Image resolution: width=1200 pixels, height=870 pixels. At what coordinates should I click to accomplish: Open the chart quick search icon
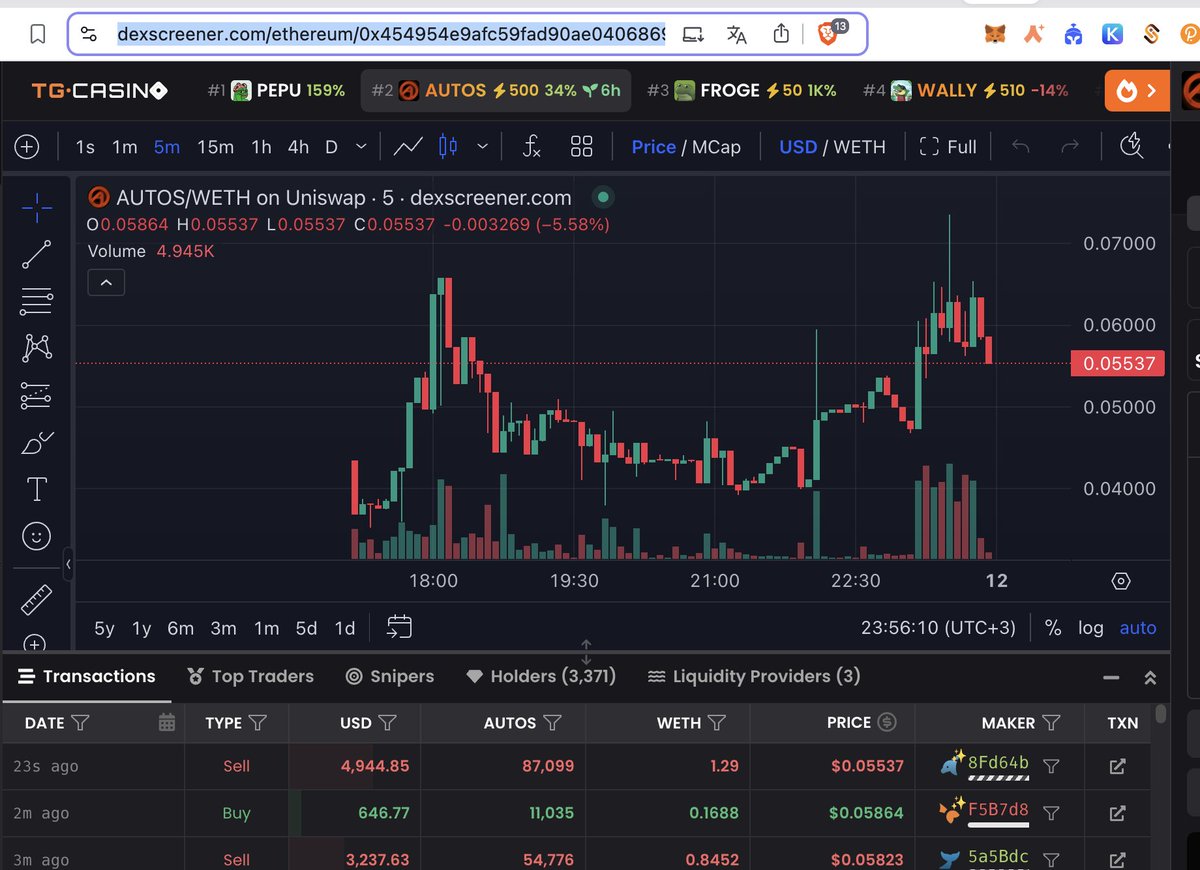point(1131,147)
